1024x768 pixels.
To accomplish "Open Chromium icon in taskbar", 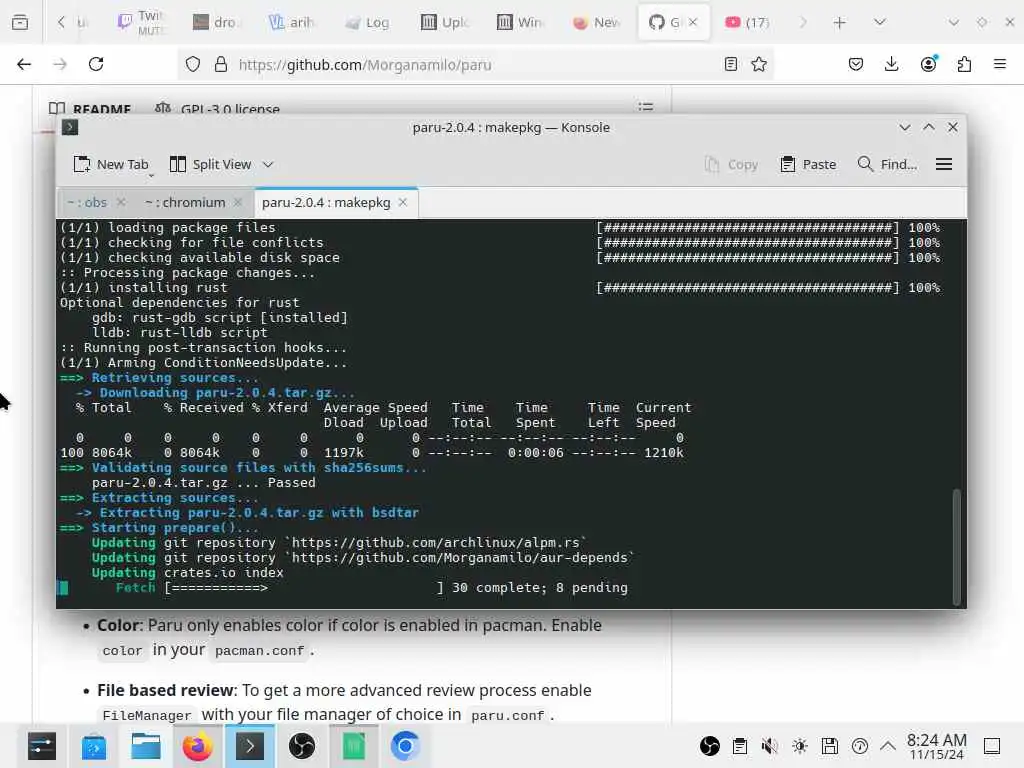I will click(x=405, y=746).
